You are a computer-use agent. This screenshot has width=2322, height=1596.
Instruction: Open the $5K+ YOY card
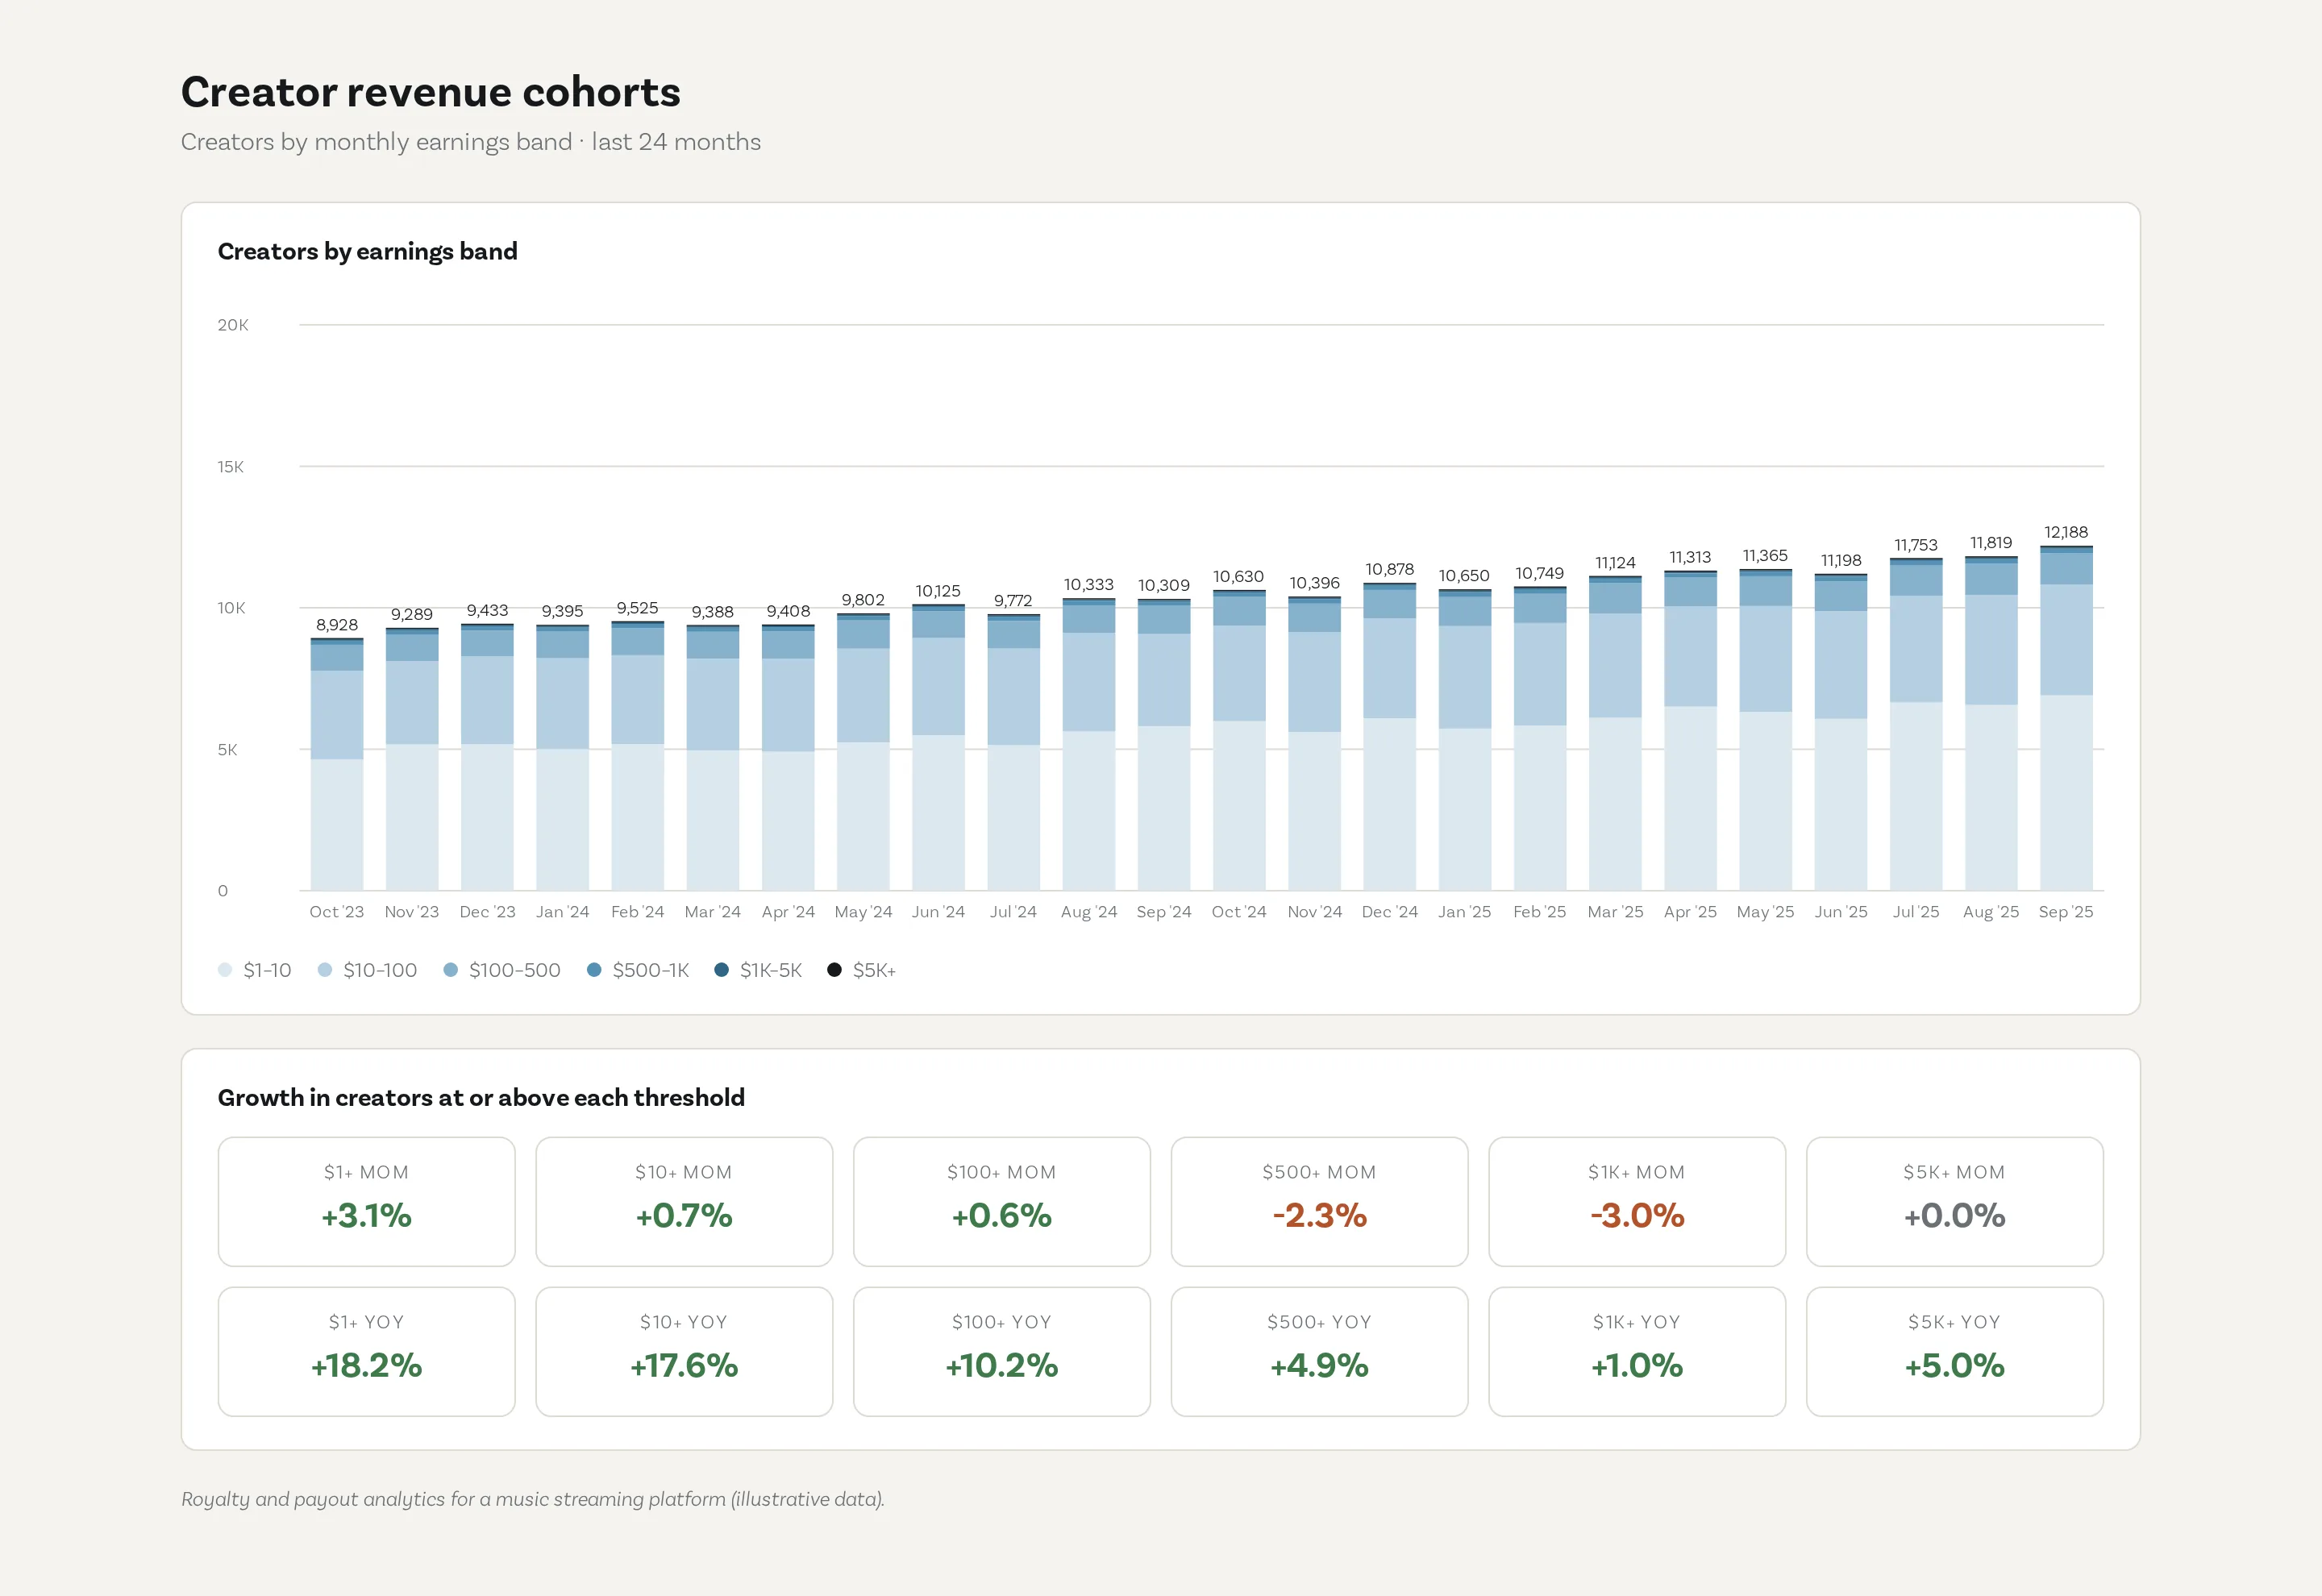click(x=1955, y=1351)
